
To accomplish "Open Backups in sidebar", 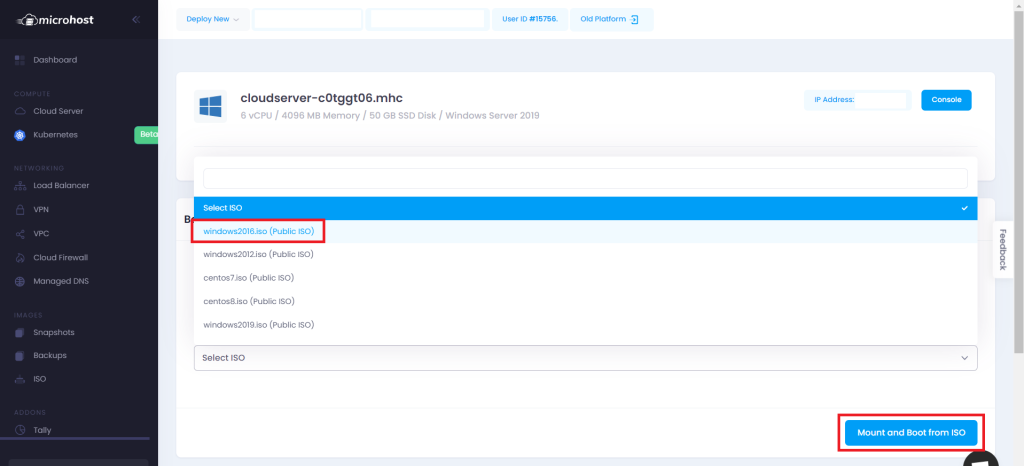I will click(x=50, y=356).
